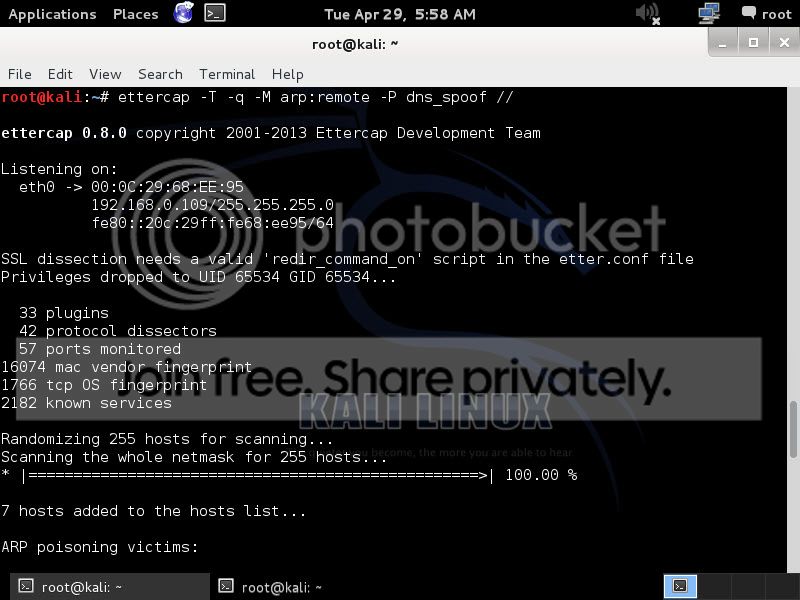Open the Places menu

click(136, 14)
